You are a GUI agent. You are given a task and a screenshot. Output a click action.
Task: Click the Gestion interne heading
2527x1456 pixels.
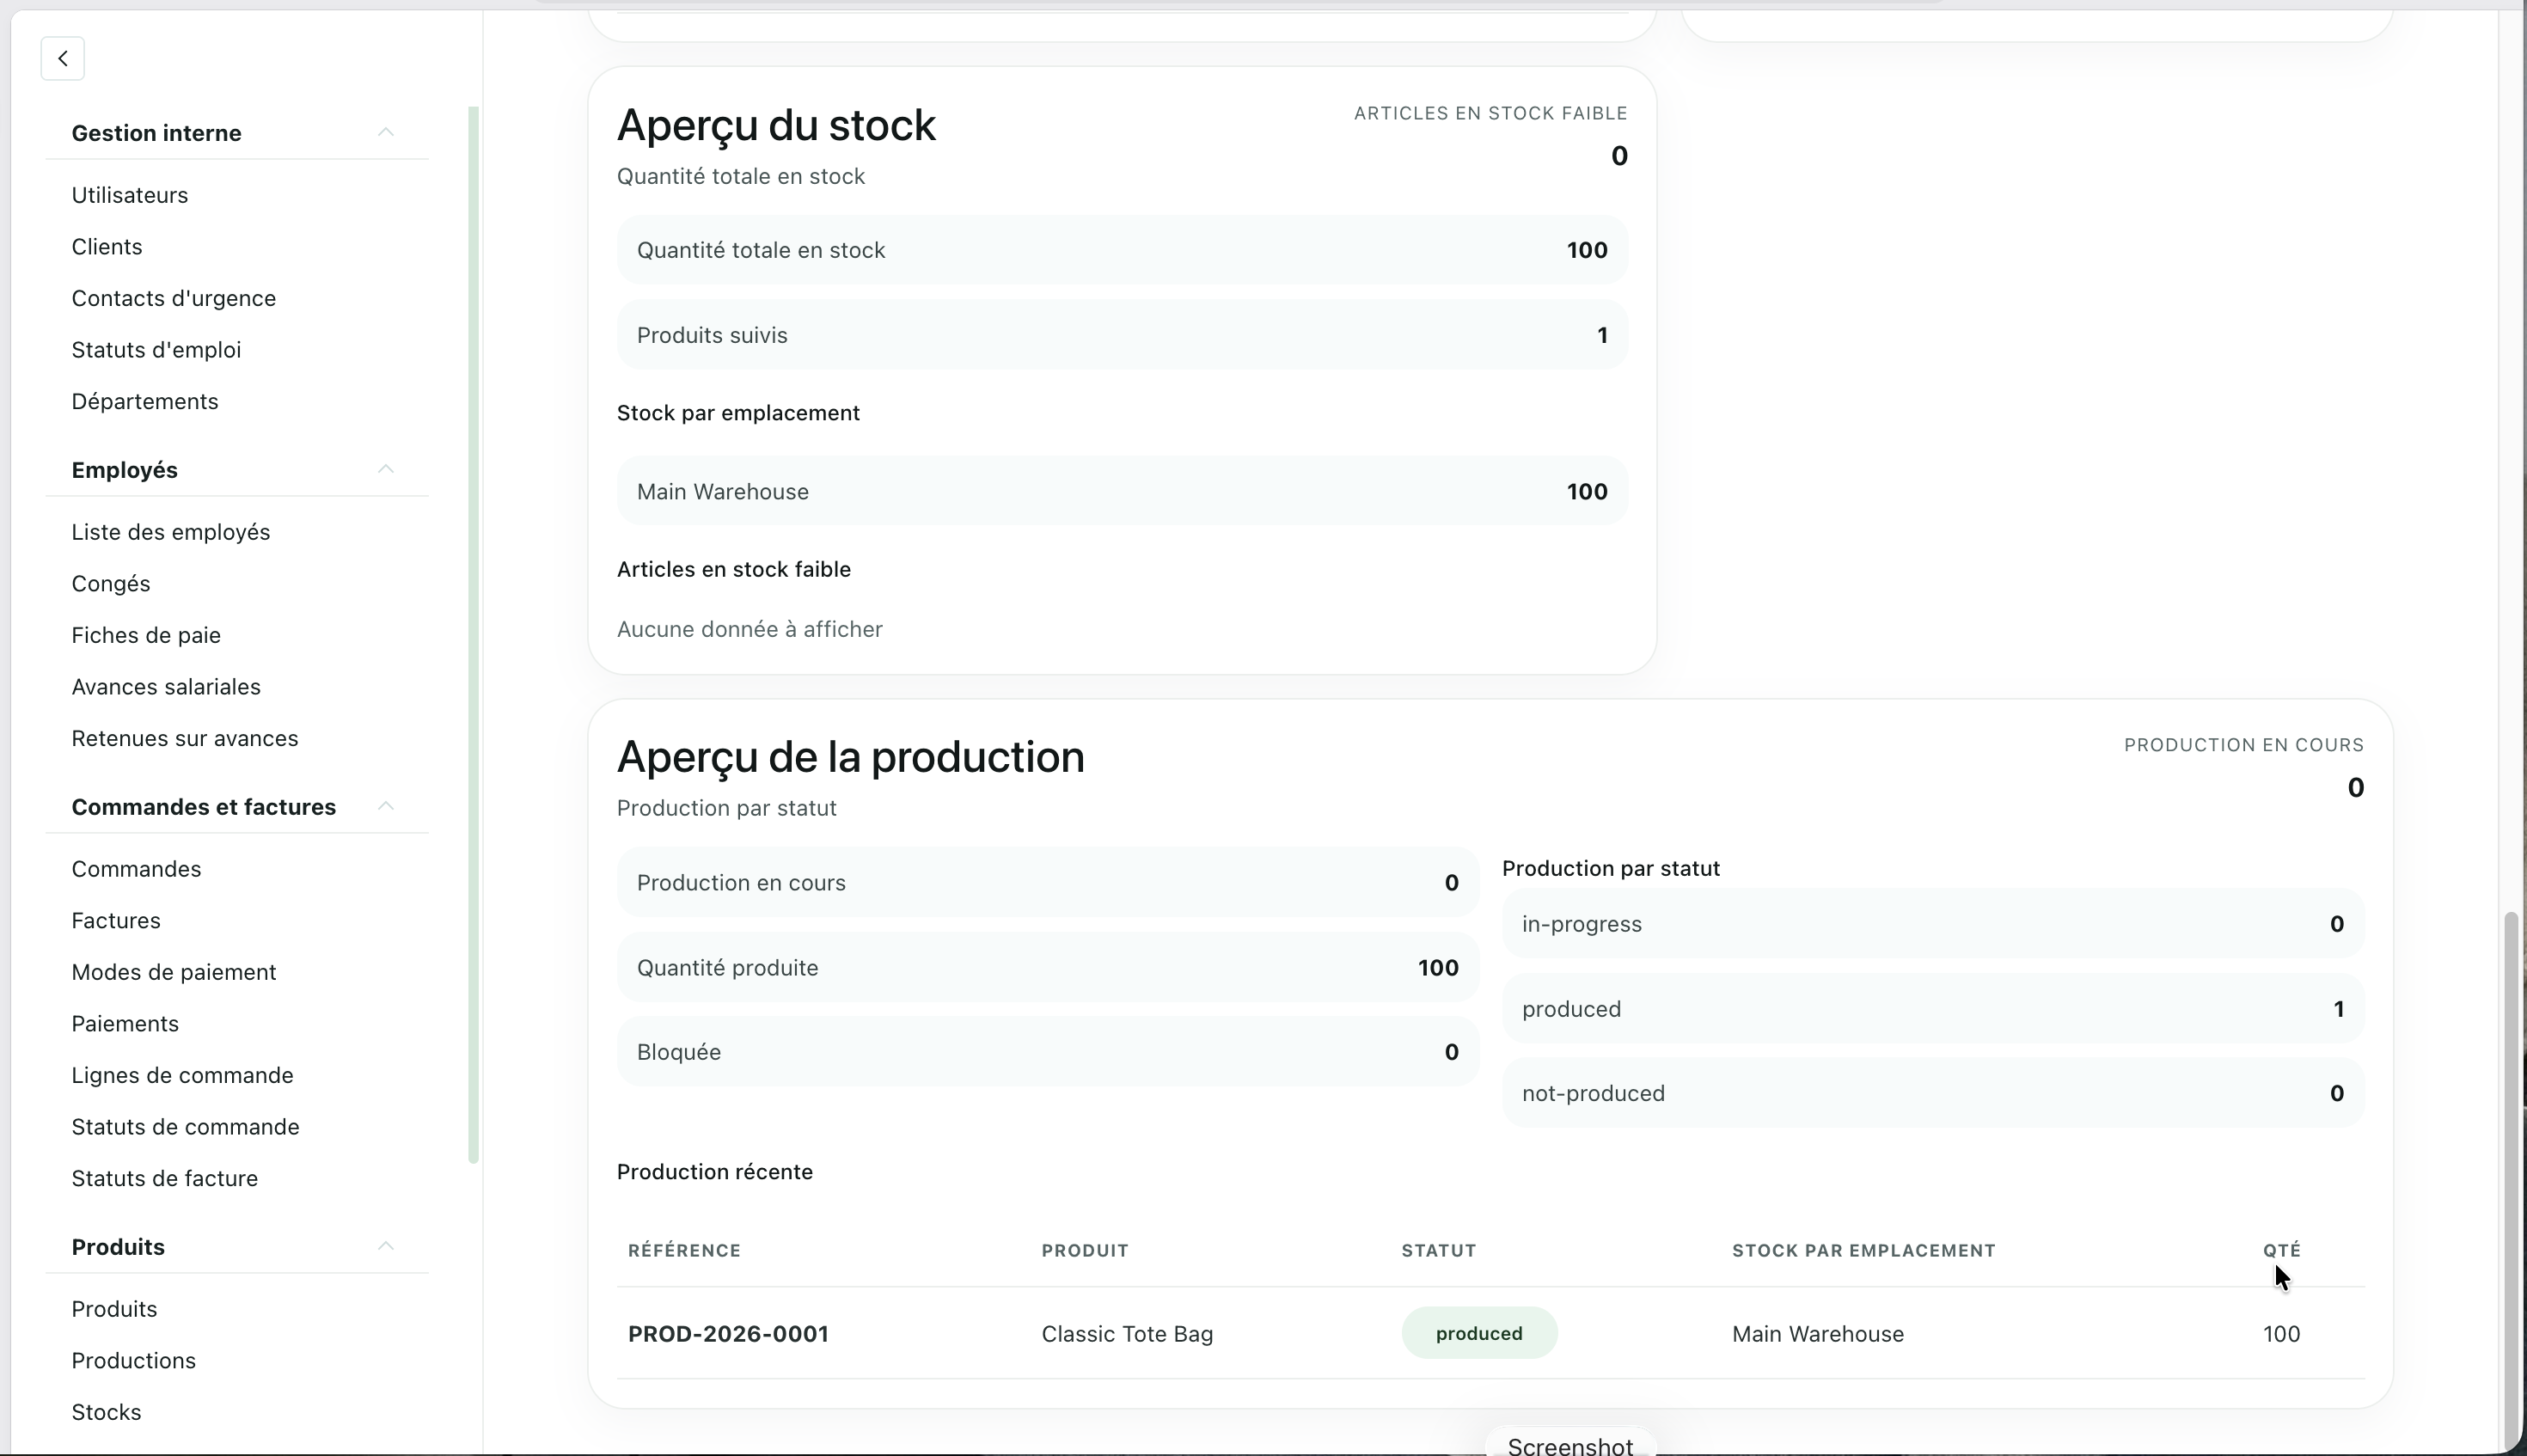coord(156,133)
